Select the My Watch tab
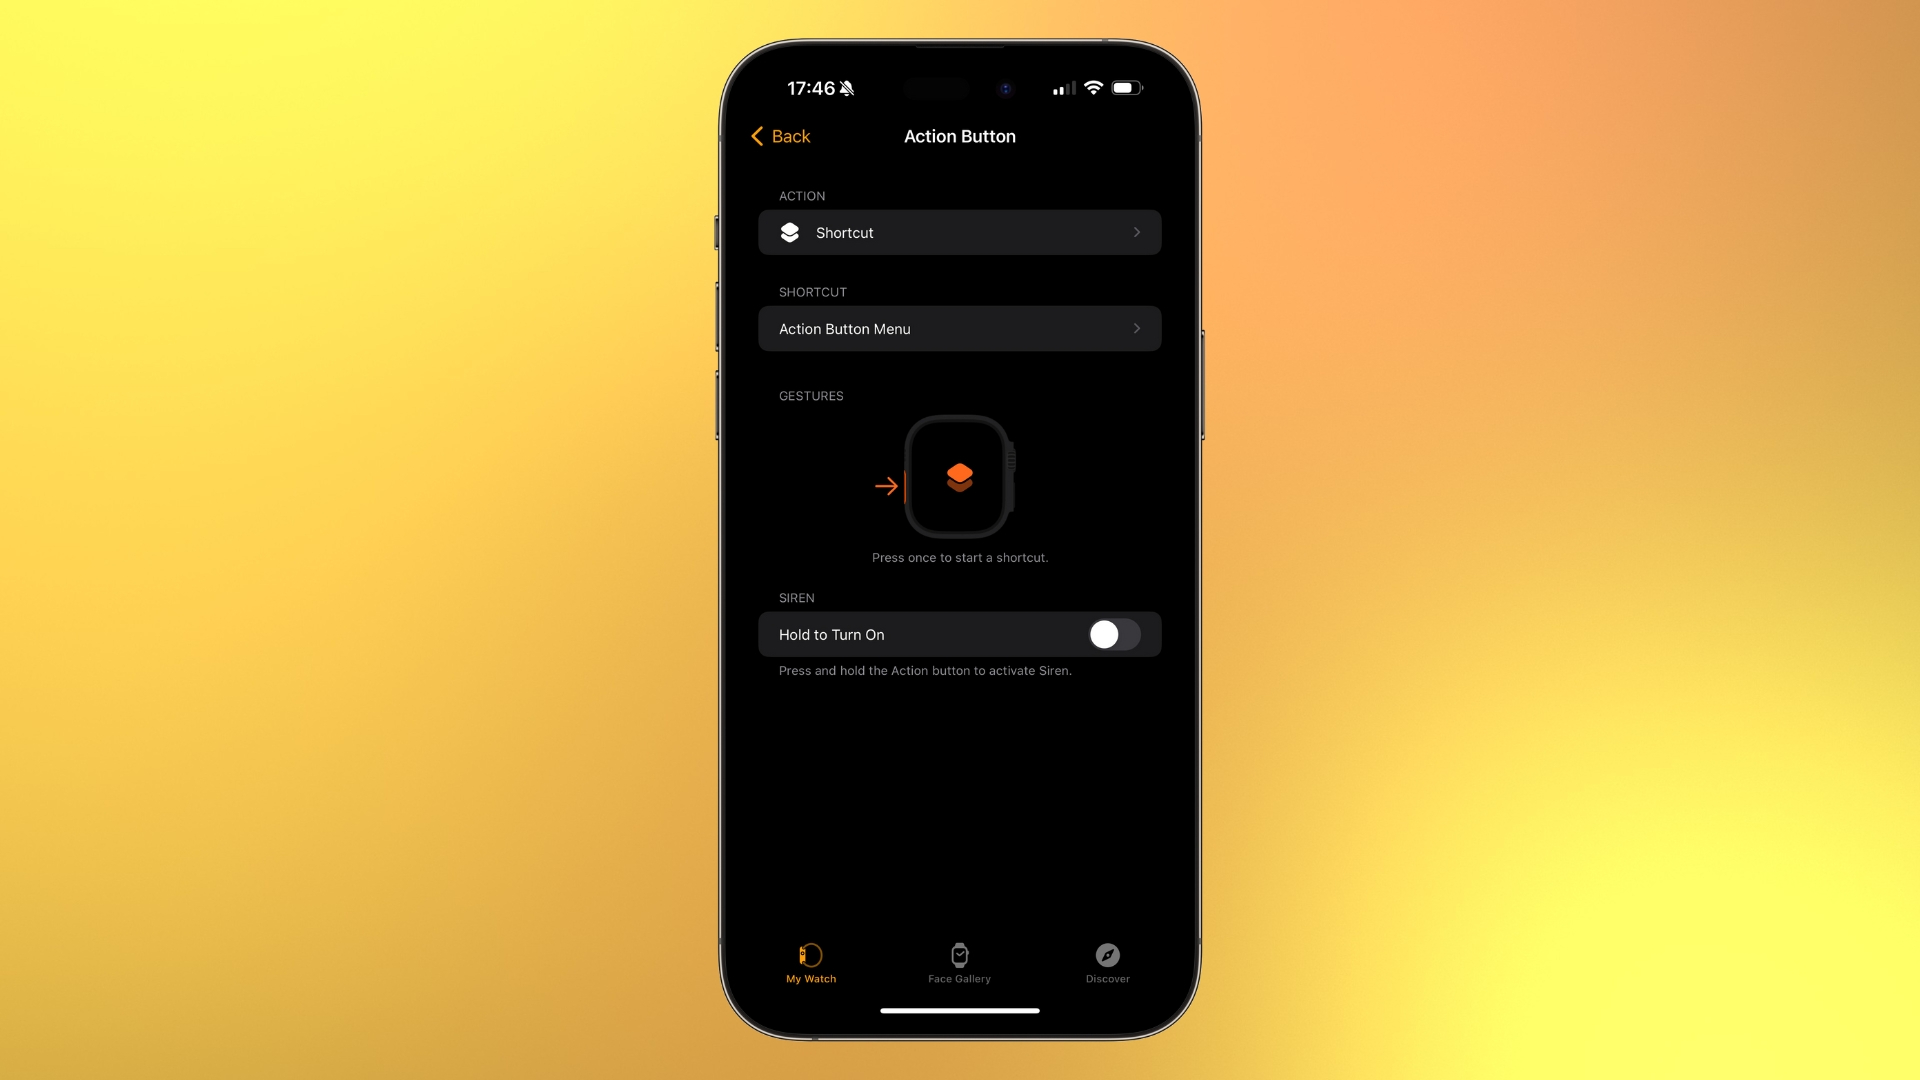1920x1080 pixels. pyautogui.click(x=811, y=963)
